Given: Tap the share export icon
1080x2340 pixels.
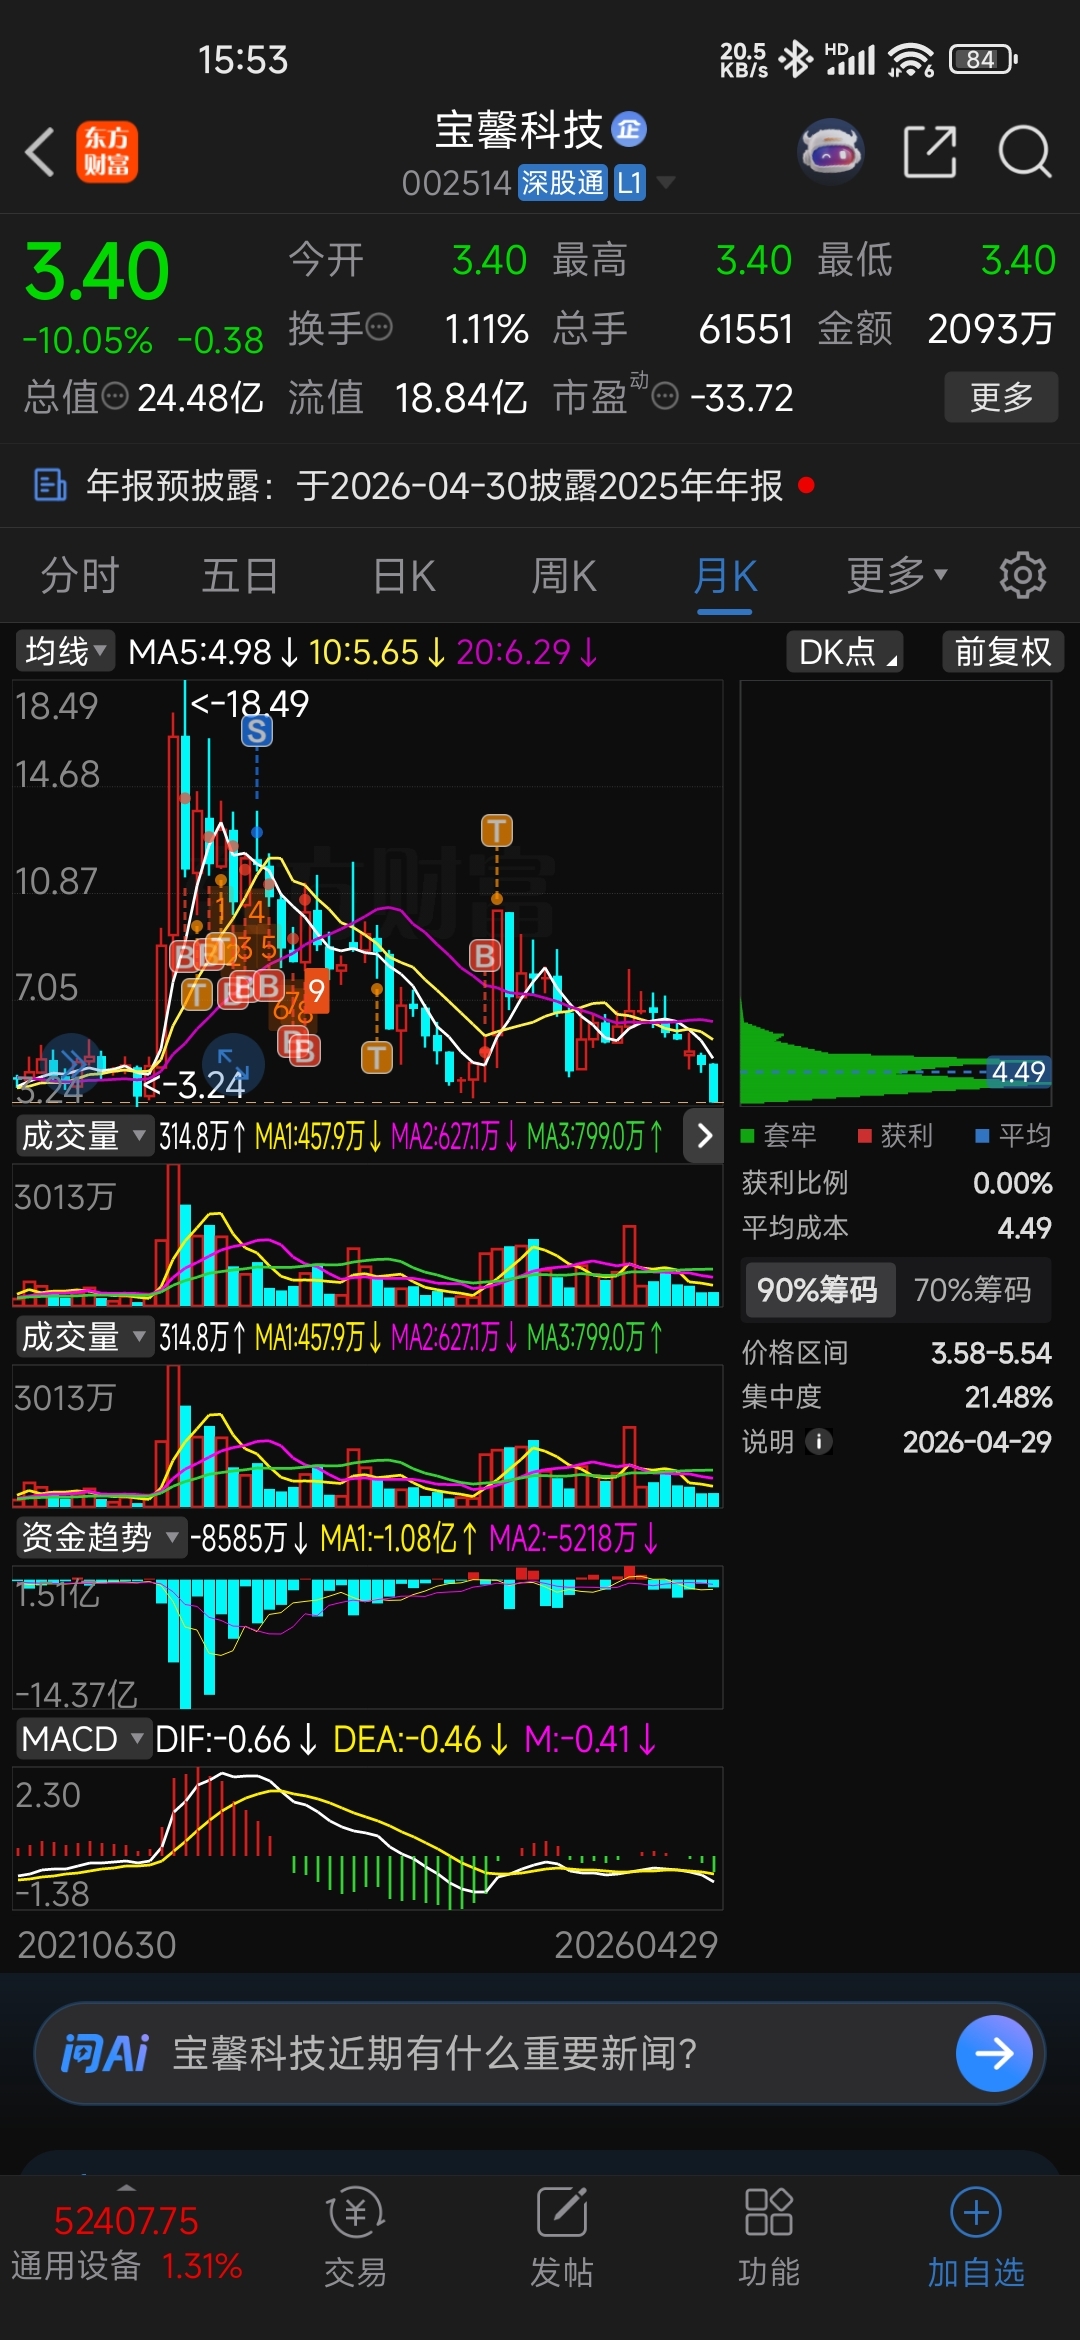Looking at the screenshot, I should [x=930, y=152].
